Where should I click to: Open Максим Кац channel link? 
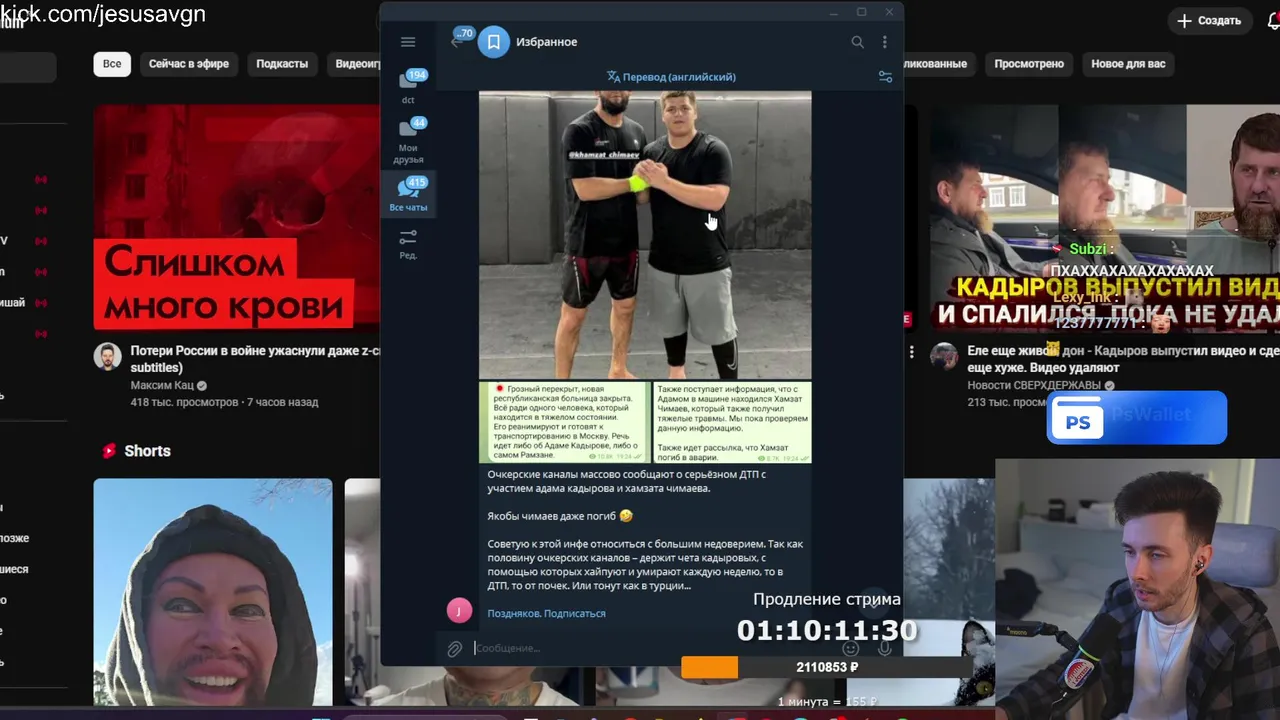coord(162,385)
